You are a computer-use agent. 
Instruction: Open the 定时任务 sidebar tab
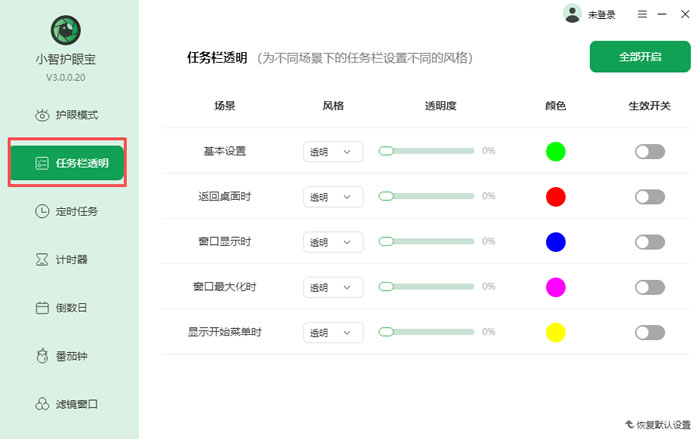coord(67,211)
